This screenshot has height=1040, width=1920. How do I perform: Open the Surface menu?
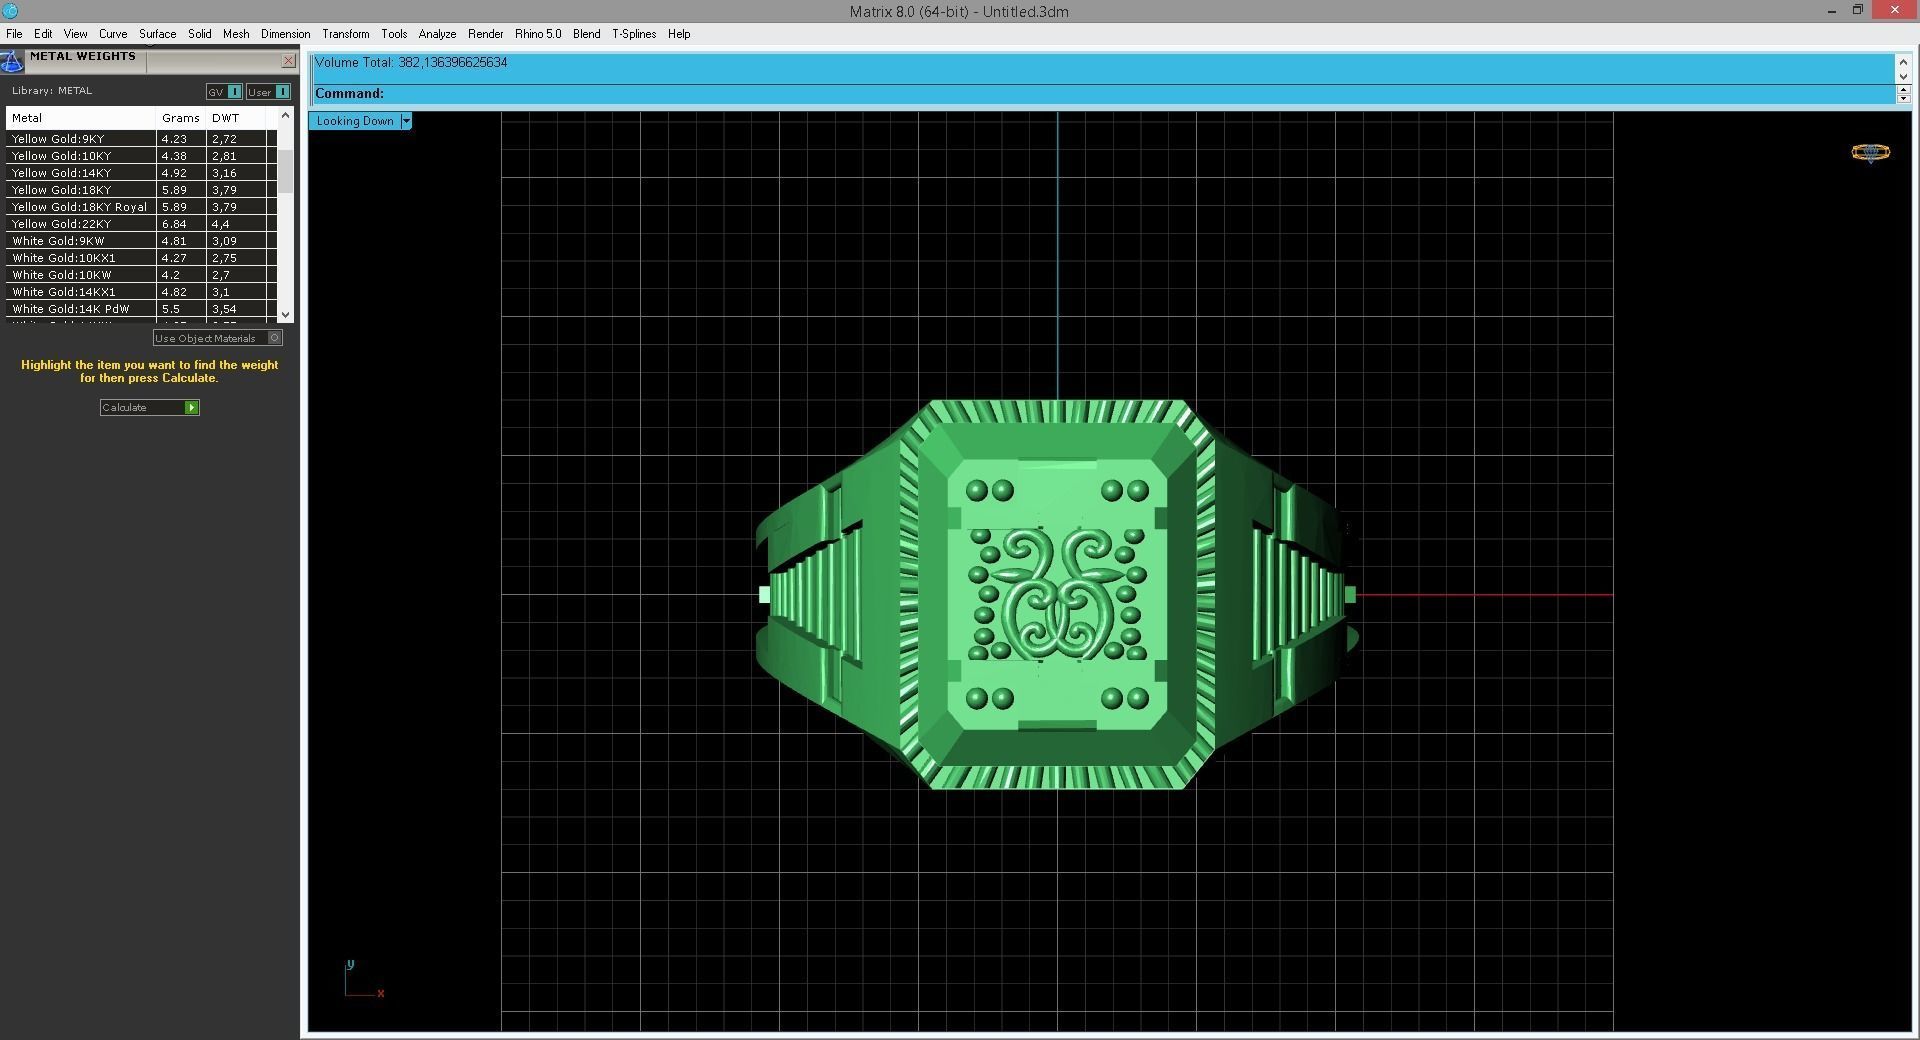click(x=158, y=34)
